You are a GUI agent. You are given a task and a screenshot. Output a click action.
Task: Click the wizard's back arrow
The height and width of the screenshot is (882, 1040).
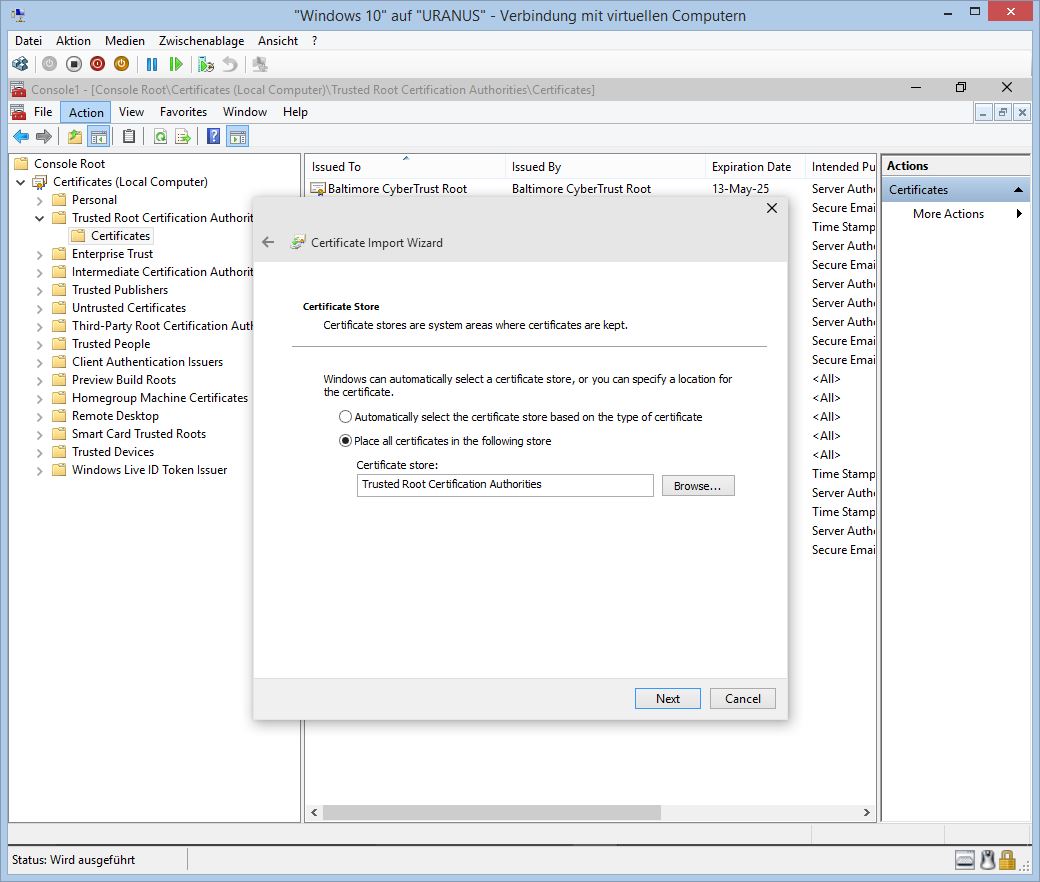tap(268, 242)
